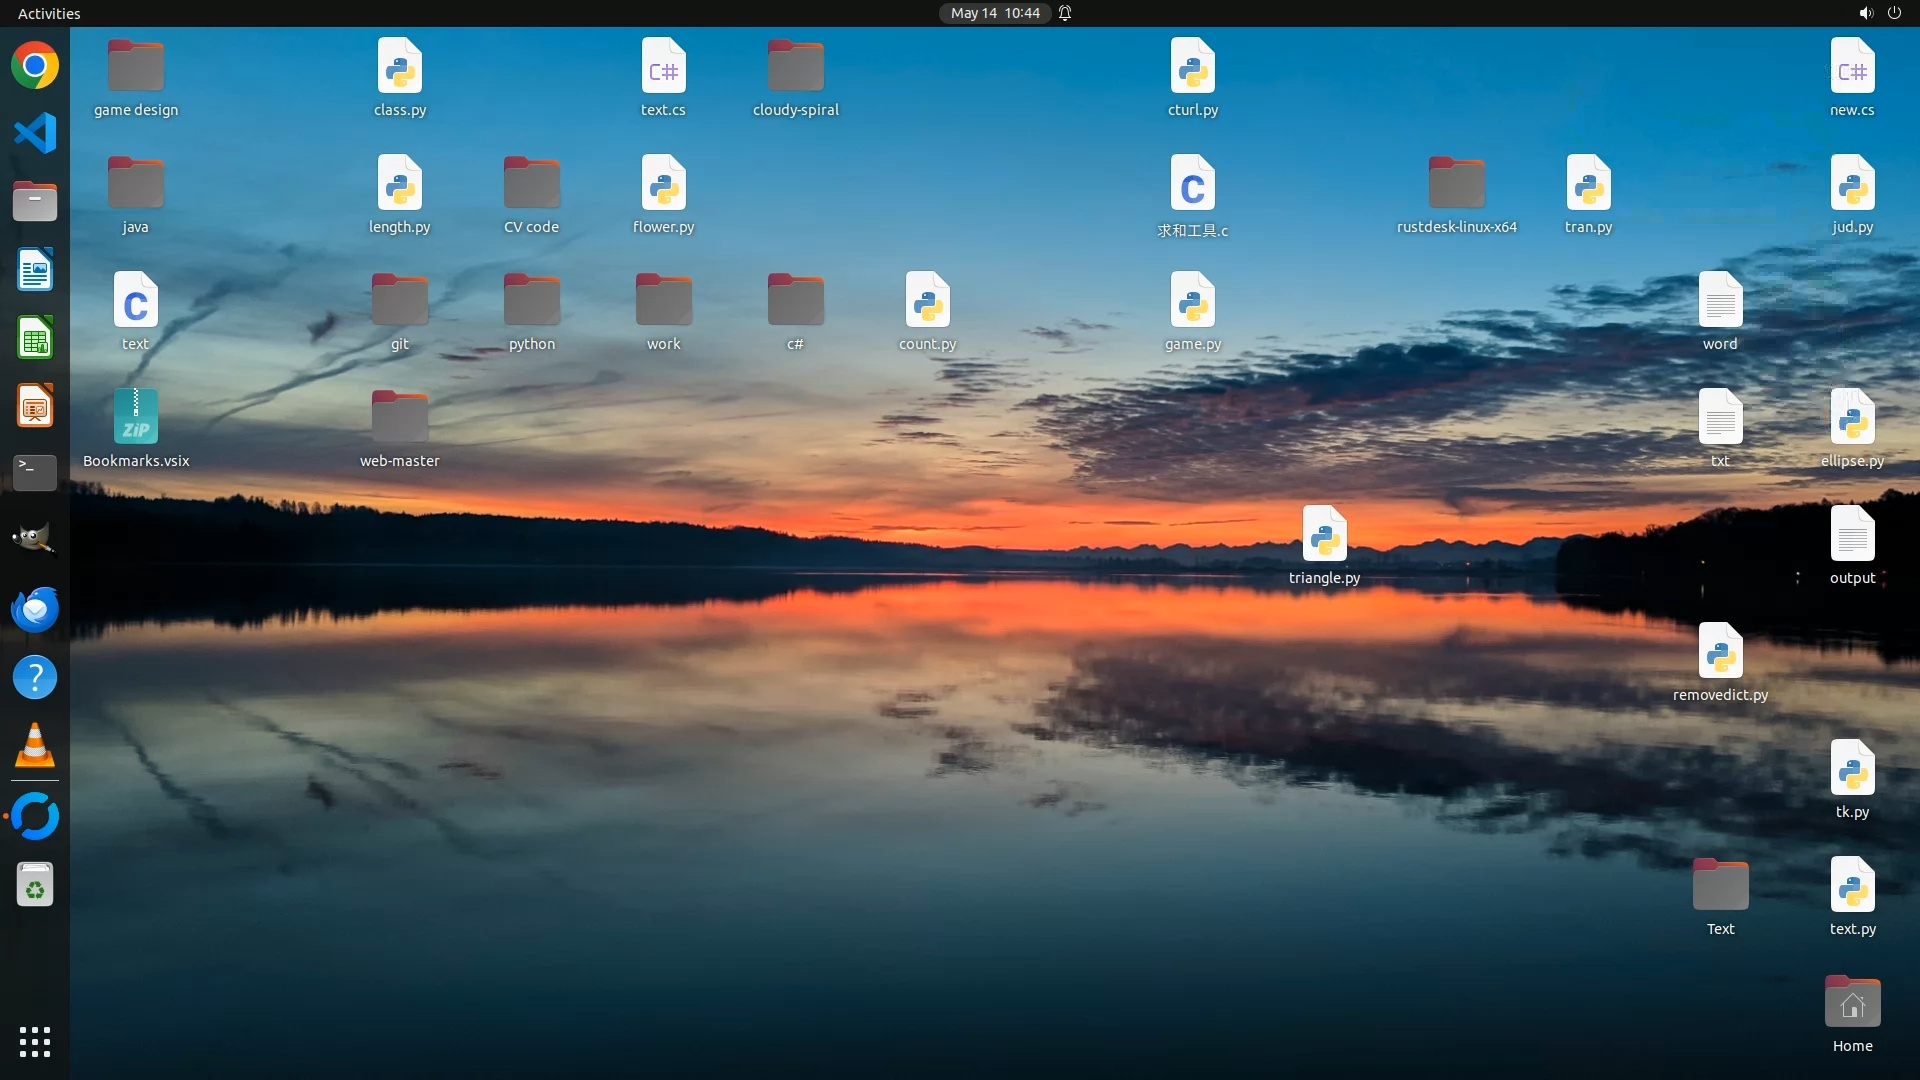Image resolution: width=1920 pixels, height=1080 pixels.
Task: Expand the power menu in top bar
Action: (x=1894, y=13)
